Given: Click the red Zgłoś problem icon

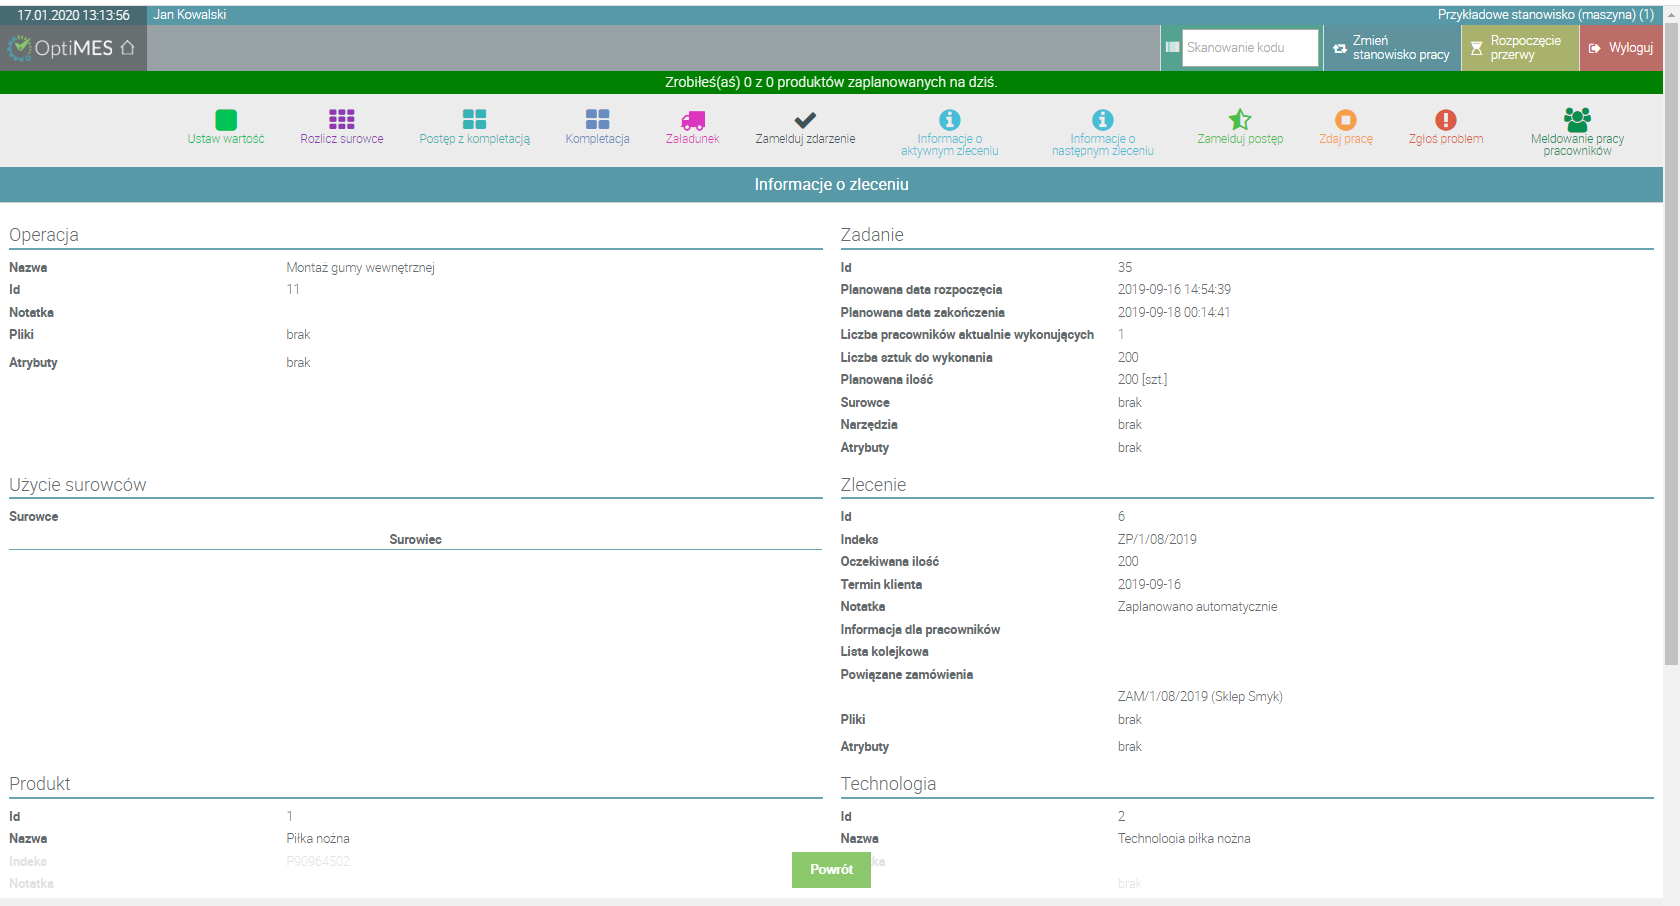Looking at the screenshot, I should pos(1446,120).
